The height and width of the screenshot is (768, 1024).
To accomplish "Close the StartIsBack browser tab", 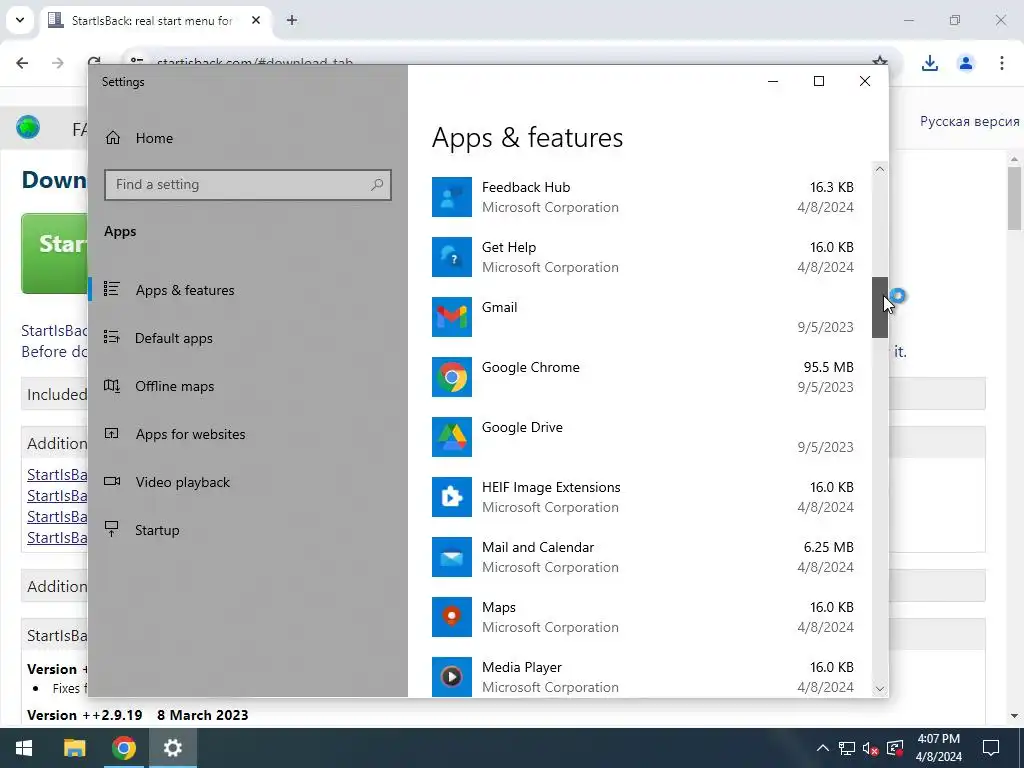I will pyautogui.click(x=256, y=20).
